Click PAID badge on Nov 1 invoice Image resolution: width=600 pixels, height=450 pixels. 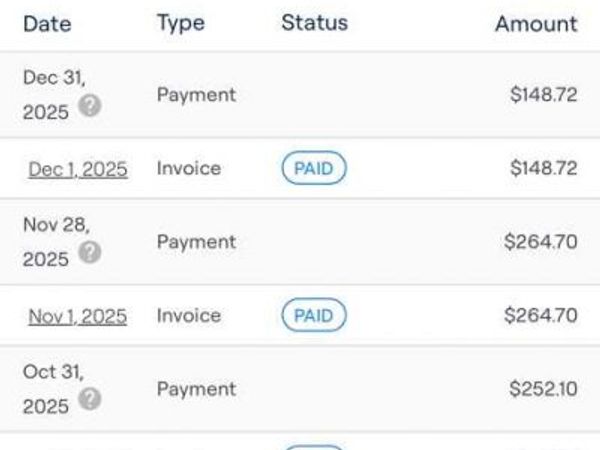[x=313, y=316]
